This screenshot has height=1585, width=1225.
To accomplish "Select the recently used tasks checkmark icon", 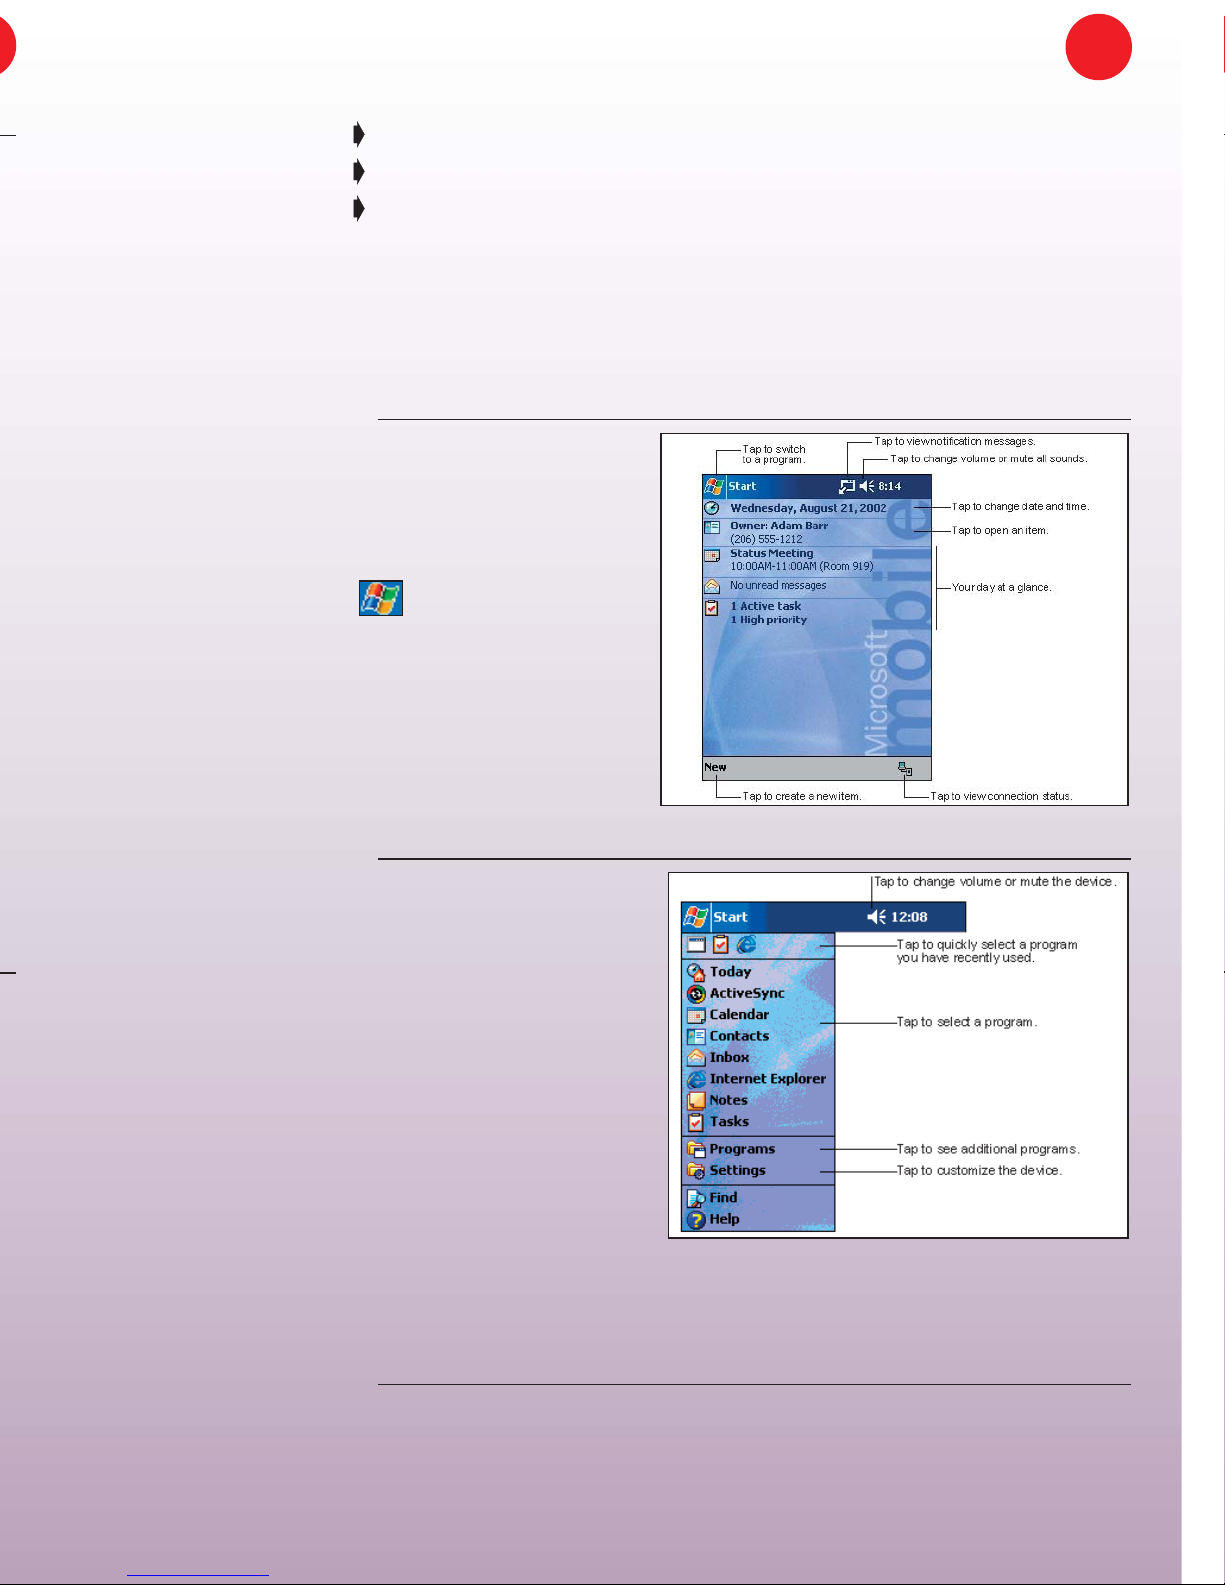I will (x=720, y=944).
